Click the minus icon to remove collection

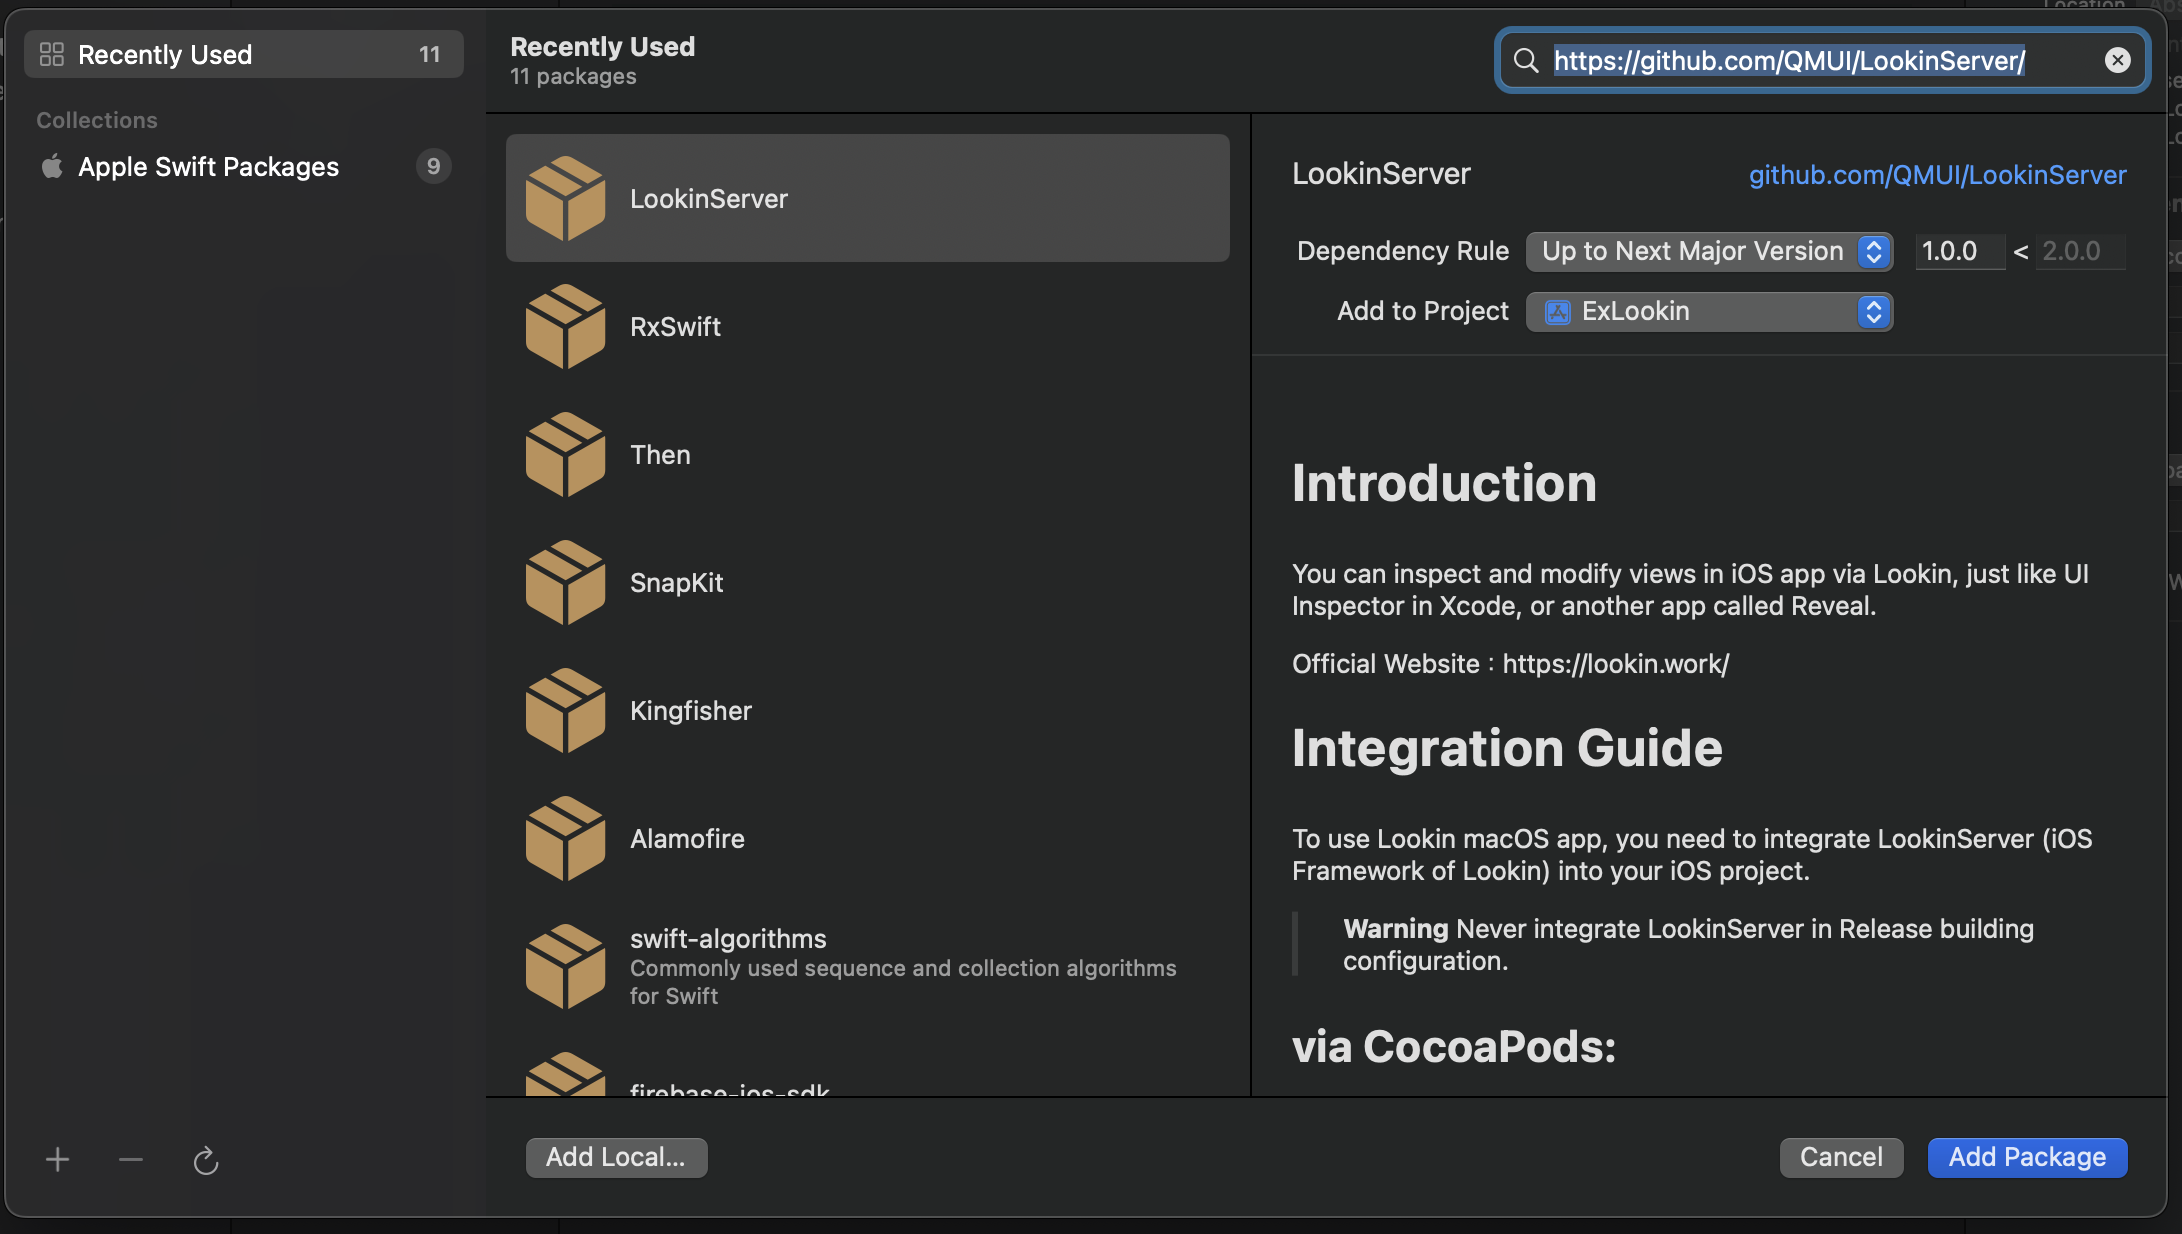tap(131, 1159)
